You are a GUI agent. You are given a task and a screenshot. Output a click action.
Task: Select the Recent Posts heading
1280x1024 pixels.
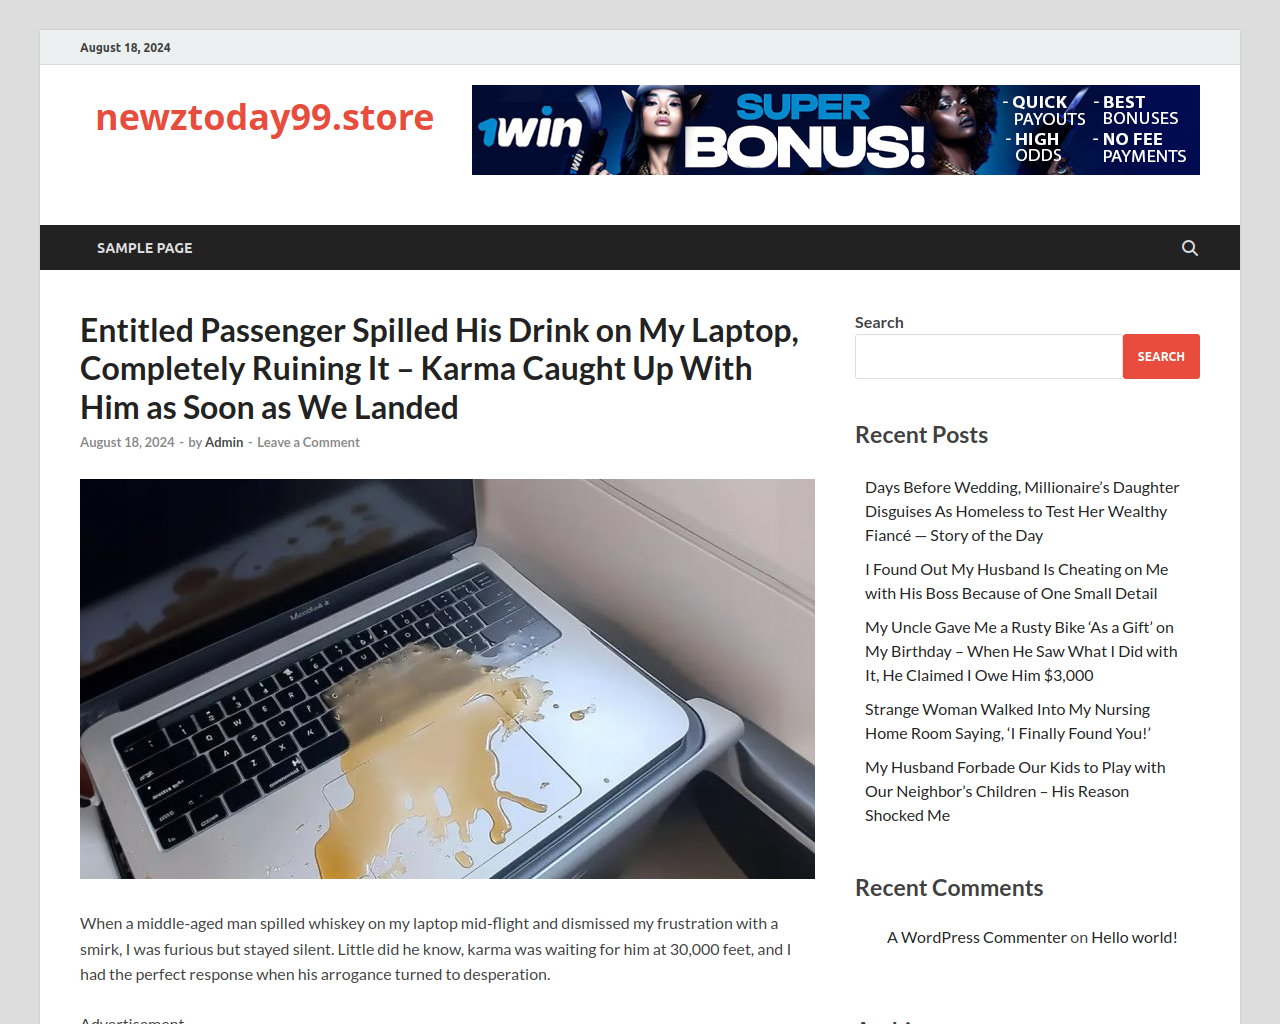(x=921, y=435)
